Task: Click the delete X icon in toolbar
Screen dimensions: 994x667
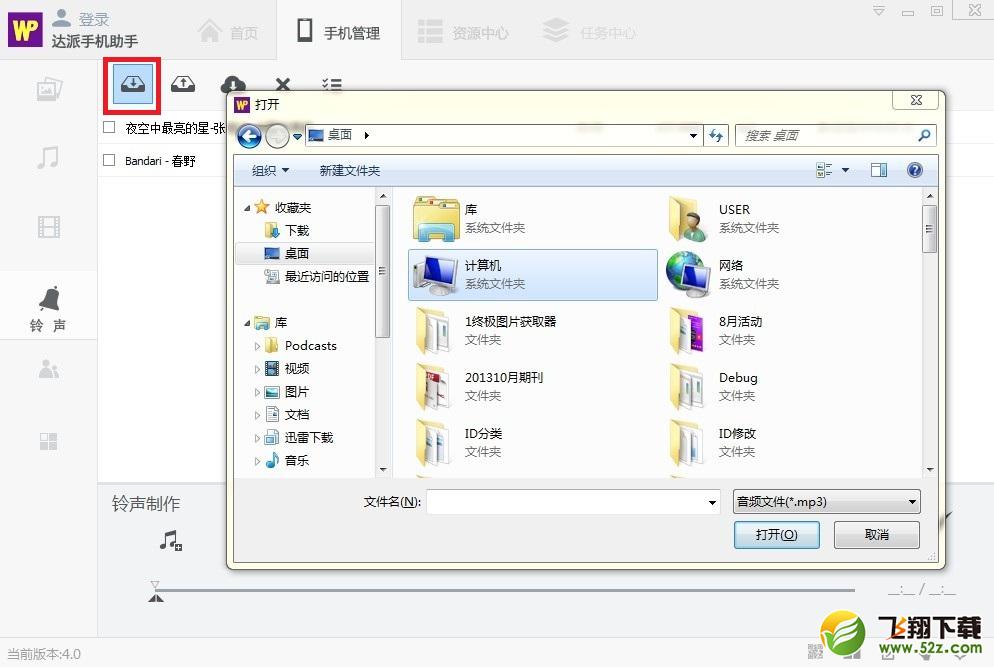Action: coord(283,84)
